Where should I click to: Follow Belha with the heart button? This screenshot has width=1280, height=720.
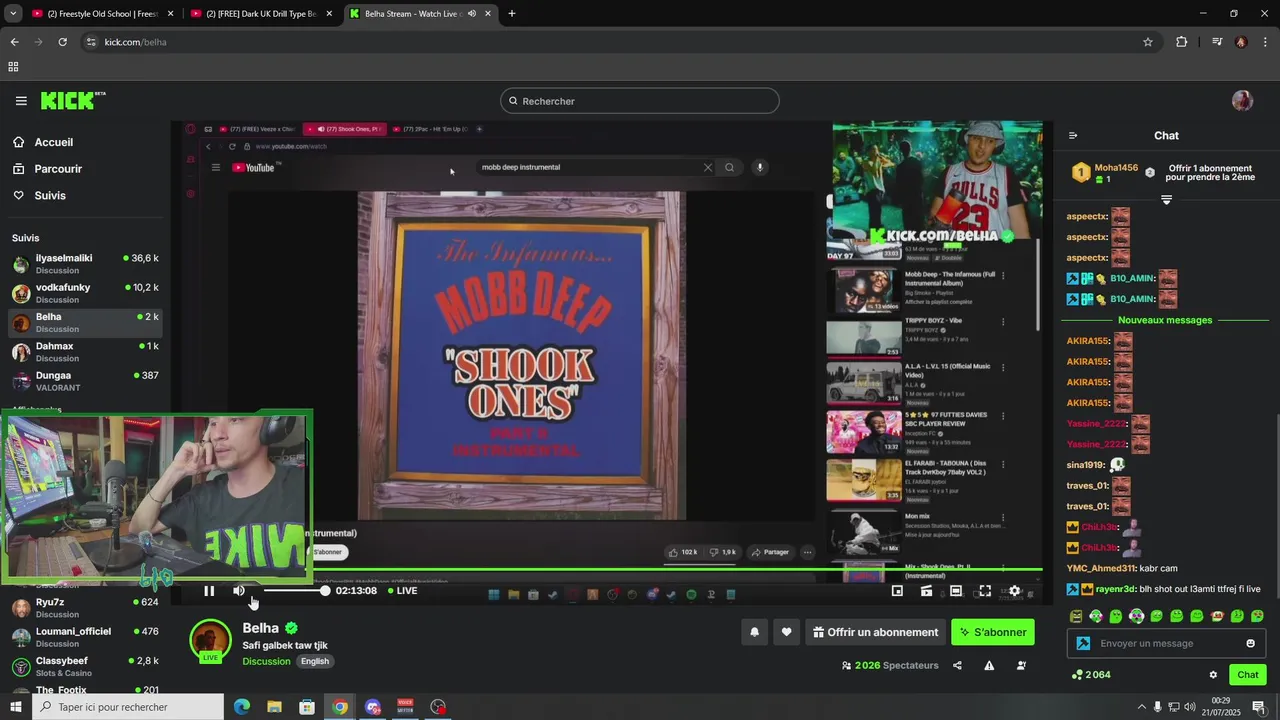click(x=786, y=632)
